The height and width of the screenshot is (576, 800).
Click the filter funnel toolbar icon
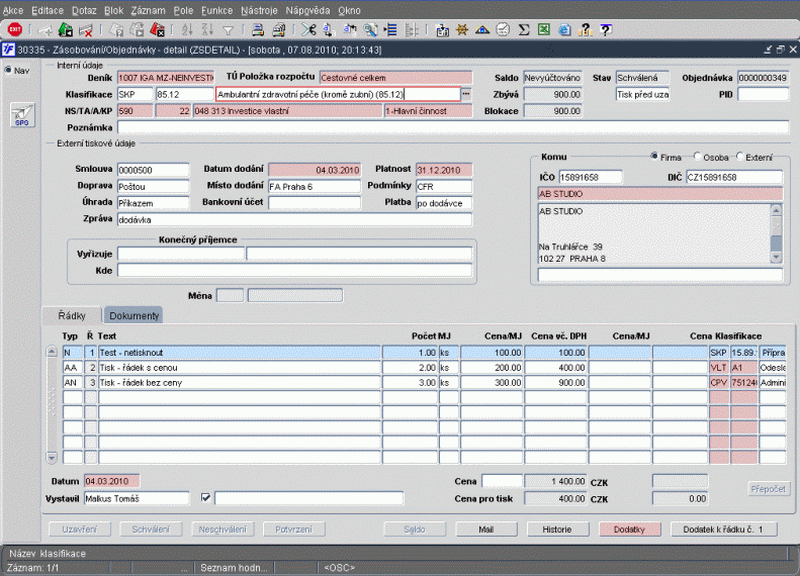tap(228, 31)
